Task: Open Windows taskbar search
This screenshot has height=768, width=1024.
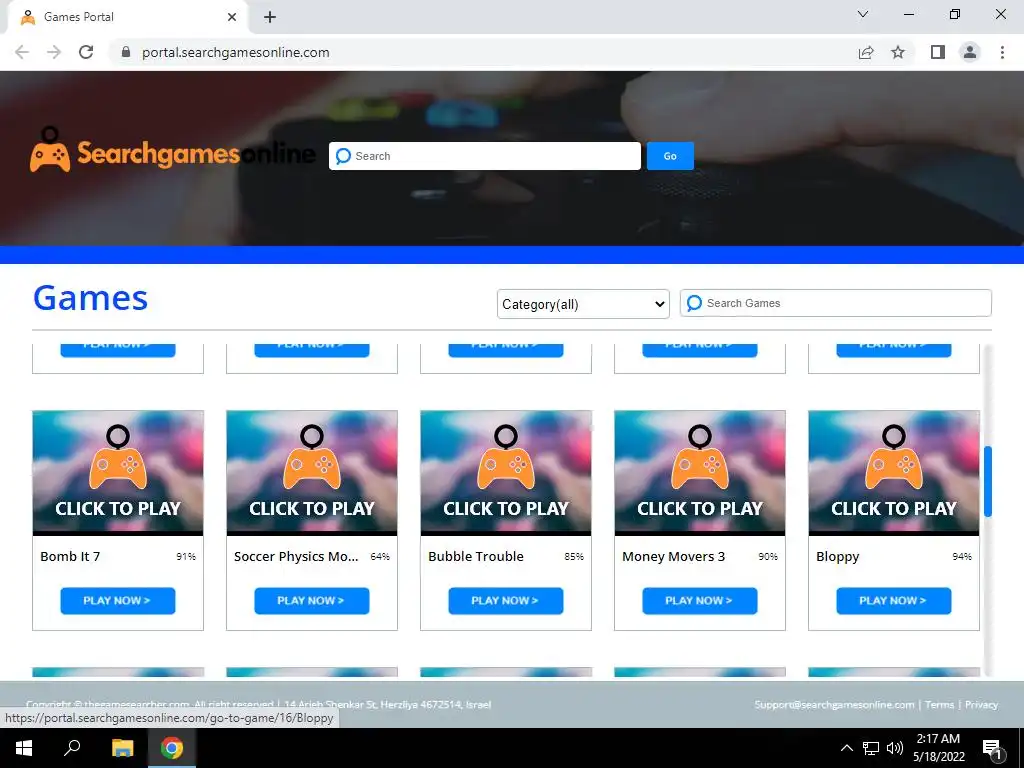Action: pos(72,748)
